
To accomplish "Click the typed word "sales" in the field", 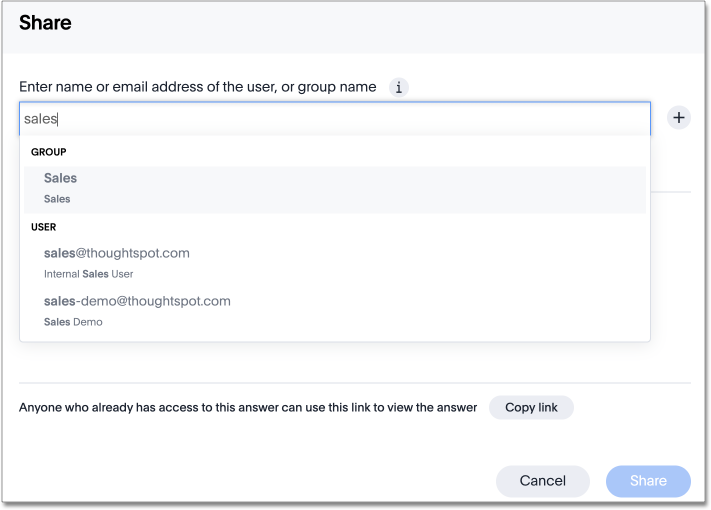I will (x=40, y=118).
